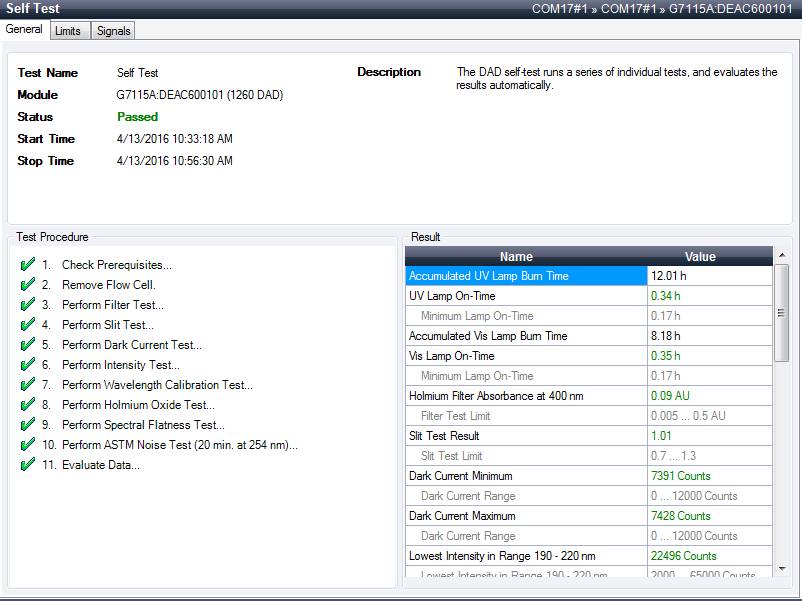Click the Name column header
This screenshot has height=601, width=802.
tap(516, 257)
